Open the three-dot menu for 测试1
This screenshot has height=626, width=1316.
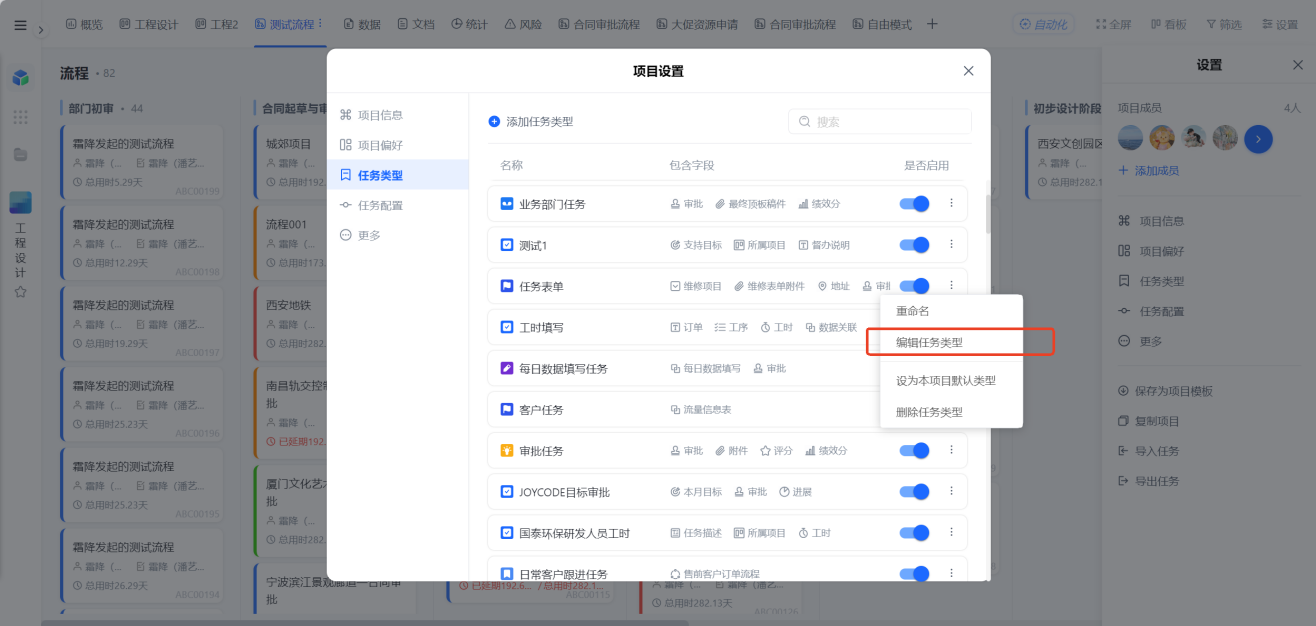coord(951,244)
